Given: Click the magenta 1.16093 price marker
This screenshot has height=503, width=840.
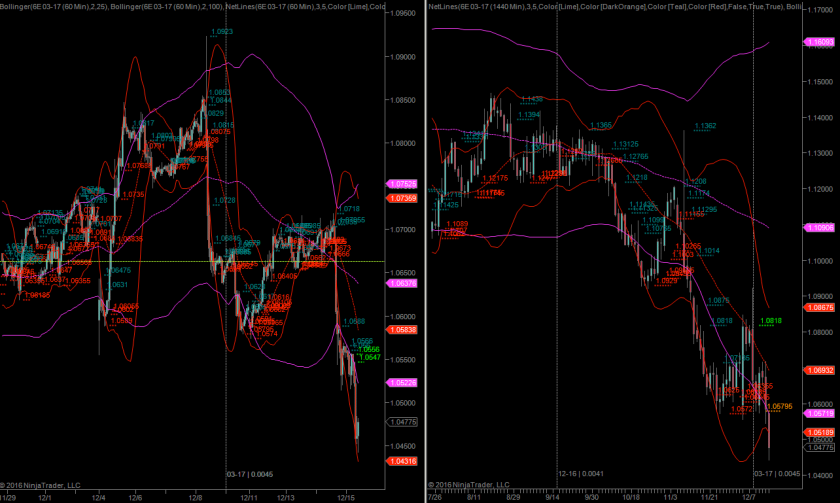Looking at the screenshot, I should (x=819, y=42).
